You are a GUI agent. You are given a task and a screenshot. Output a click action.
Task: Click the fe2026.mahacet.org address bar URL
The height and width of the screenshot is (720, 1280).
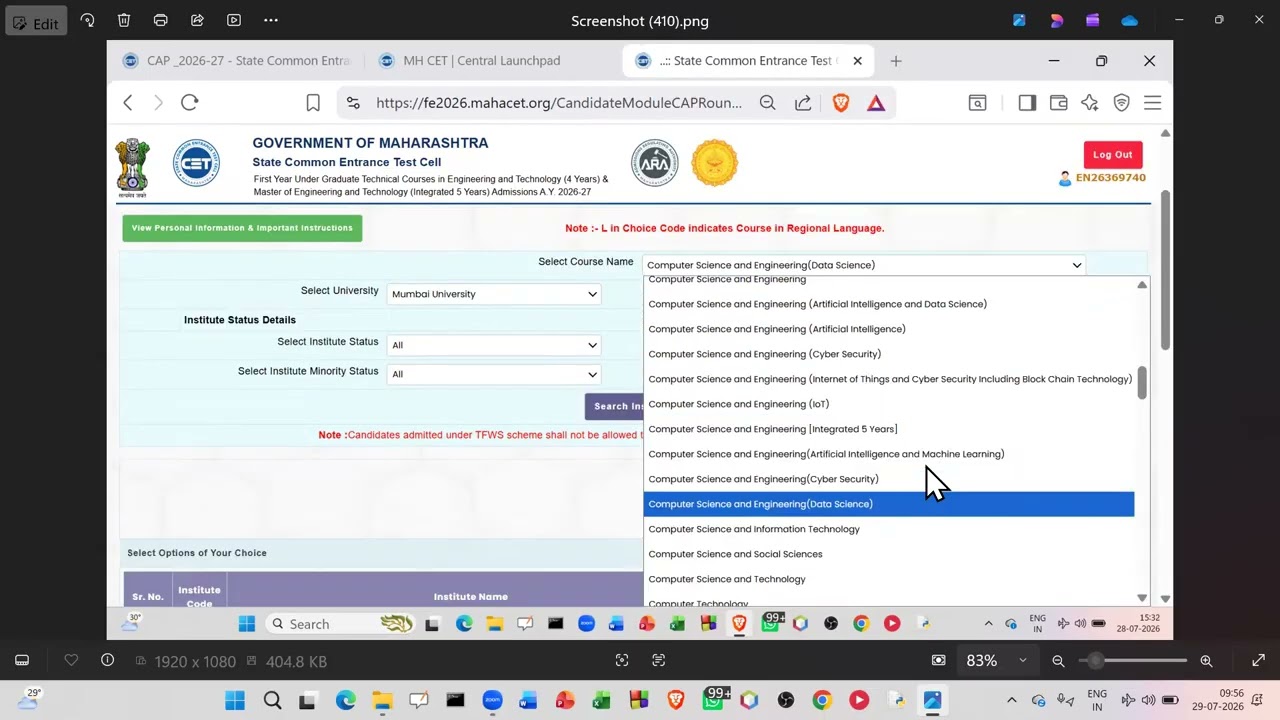[559, 103]
